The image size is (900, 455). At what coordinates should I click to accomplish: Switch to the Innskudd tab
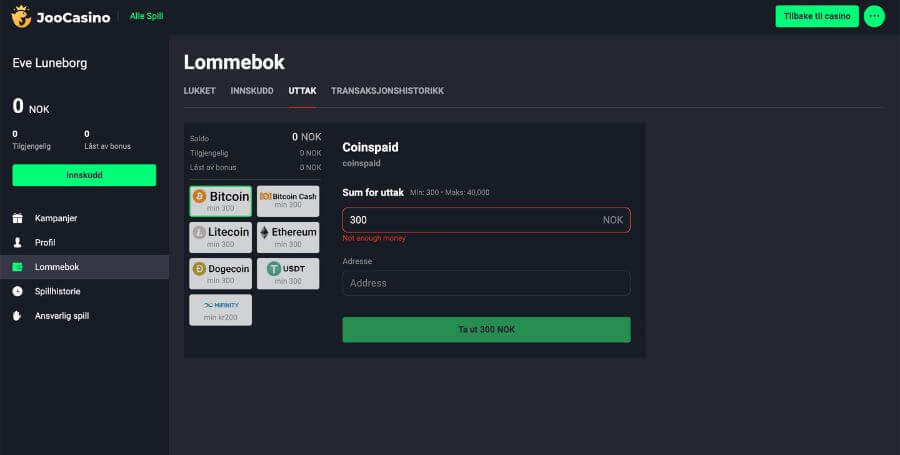click(x=252, y=91)
